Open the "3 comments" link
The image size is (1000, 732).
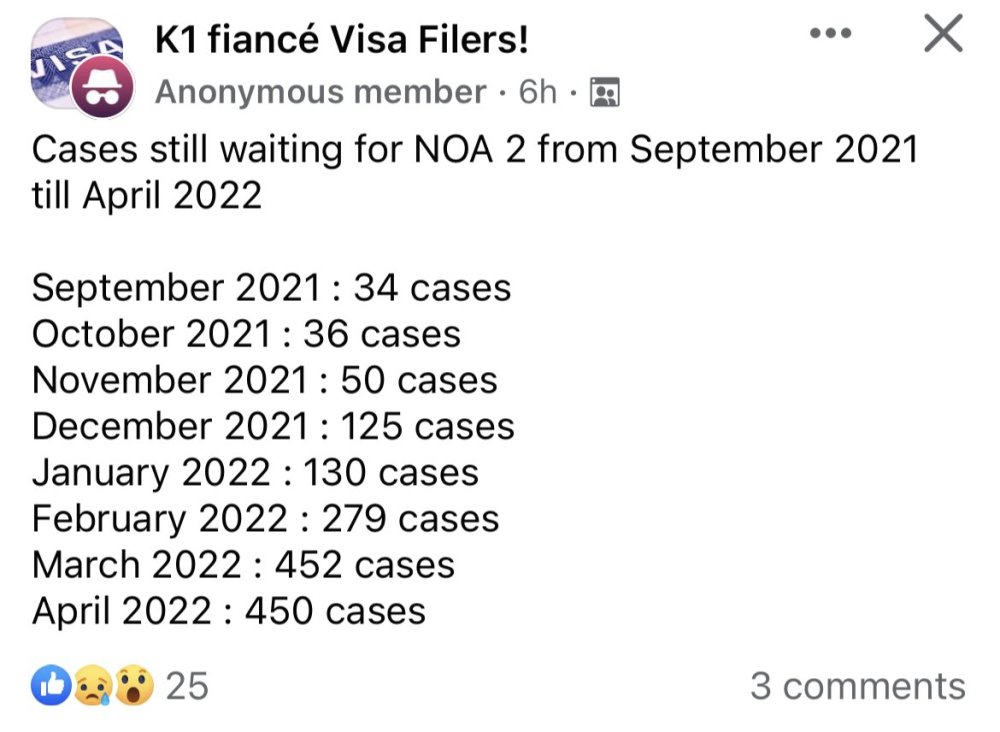click(858, 686)
